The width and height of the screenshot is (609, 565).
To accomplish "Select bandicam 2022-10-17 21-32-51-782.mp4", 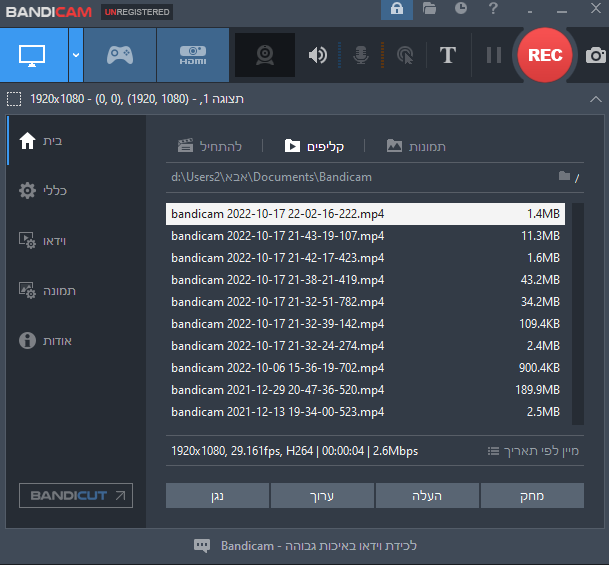I will click(x=365, y=302).
